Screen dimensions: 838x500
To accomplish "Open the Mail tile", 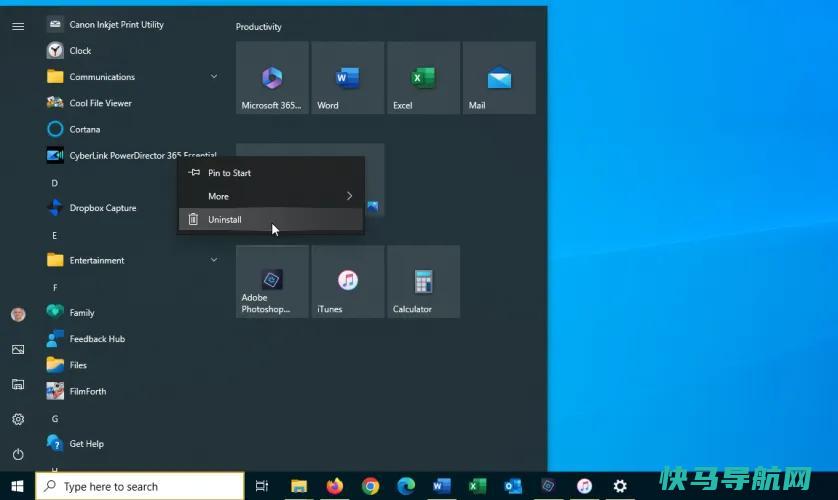I will coord(499,78).
